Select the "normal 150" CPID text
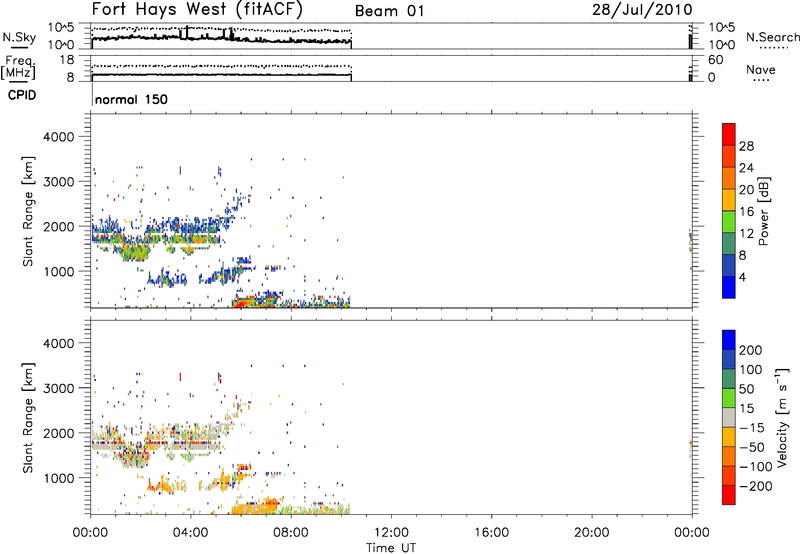 [x=131, y=99]
